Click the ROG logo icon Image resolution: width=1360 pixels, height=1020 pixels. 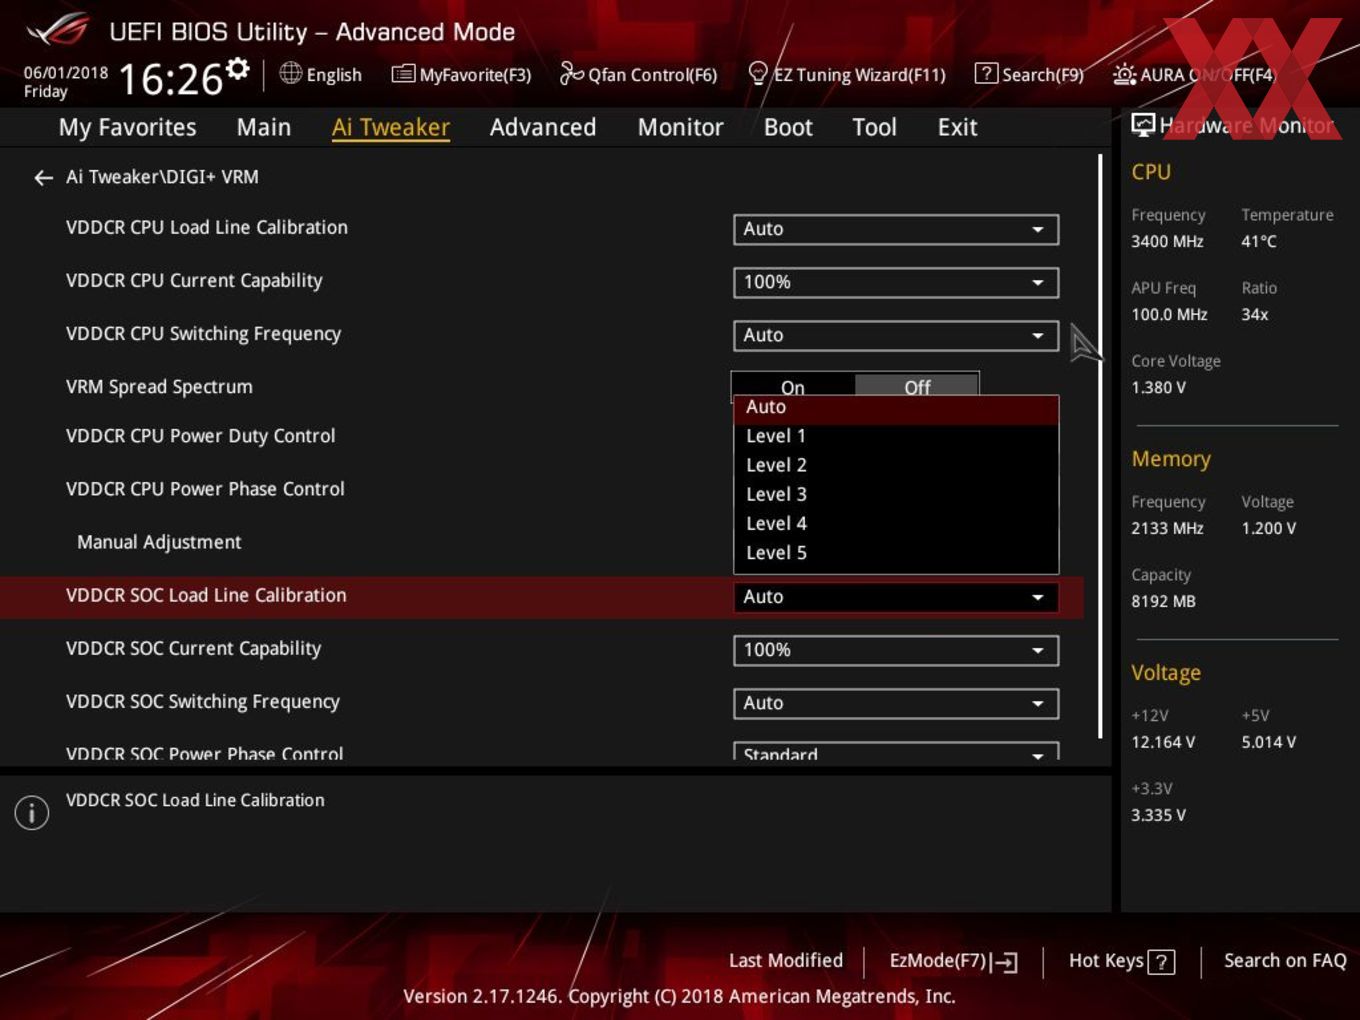point(57,30)
